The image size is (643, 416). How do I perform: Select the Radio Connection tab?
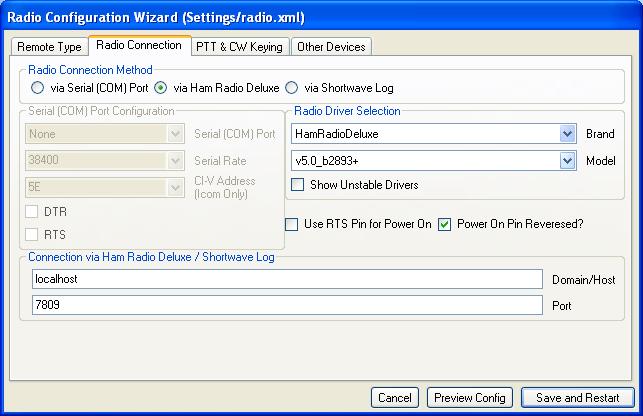point(139,46)
